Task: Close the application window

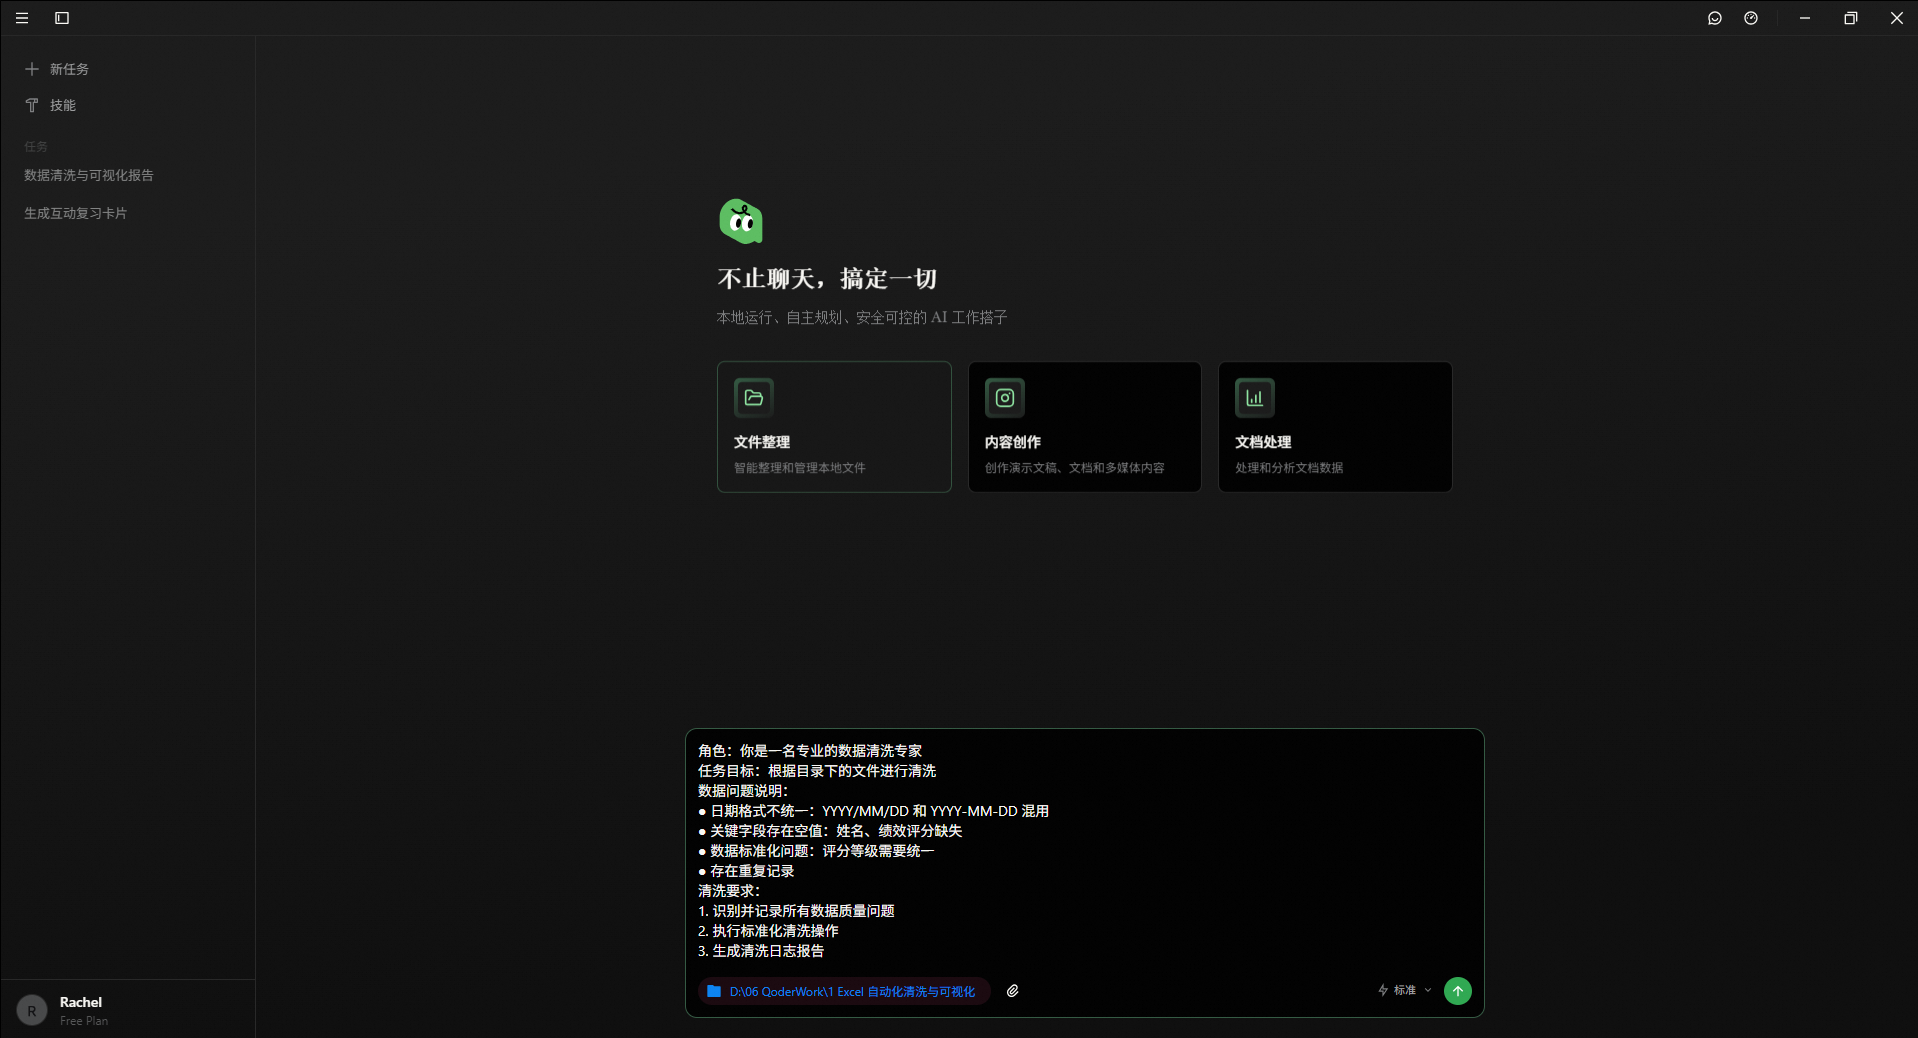Action: point(1897,18)
